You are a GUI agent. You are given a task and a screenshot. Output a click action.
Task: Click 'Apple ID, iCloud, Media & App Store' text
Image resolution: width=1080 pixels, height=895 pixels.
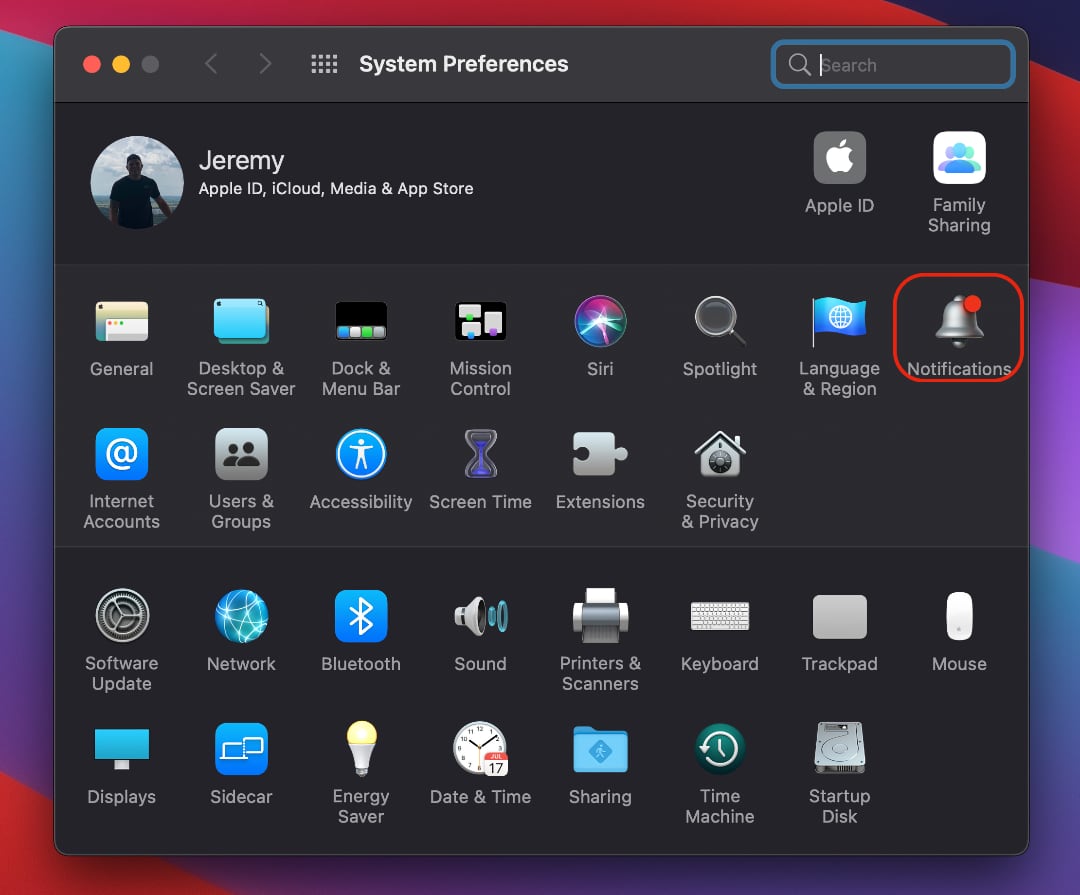coord(336,189)
